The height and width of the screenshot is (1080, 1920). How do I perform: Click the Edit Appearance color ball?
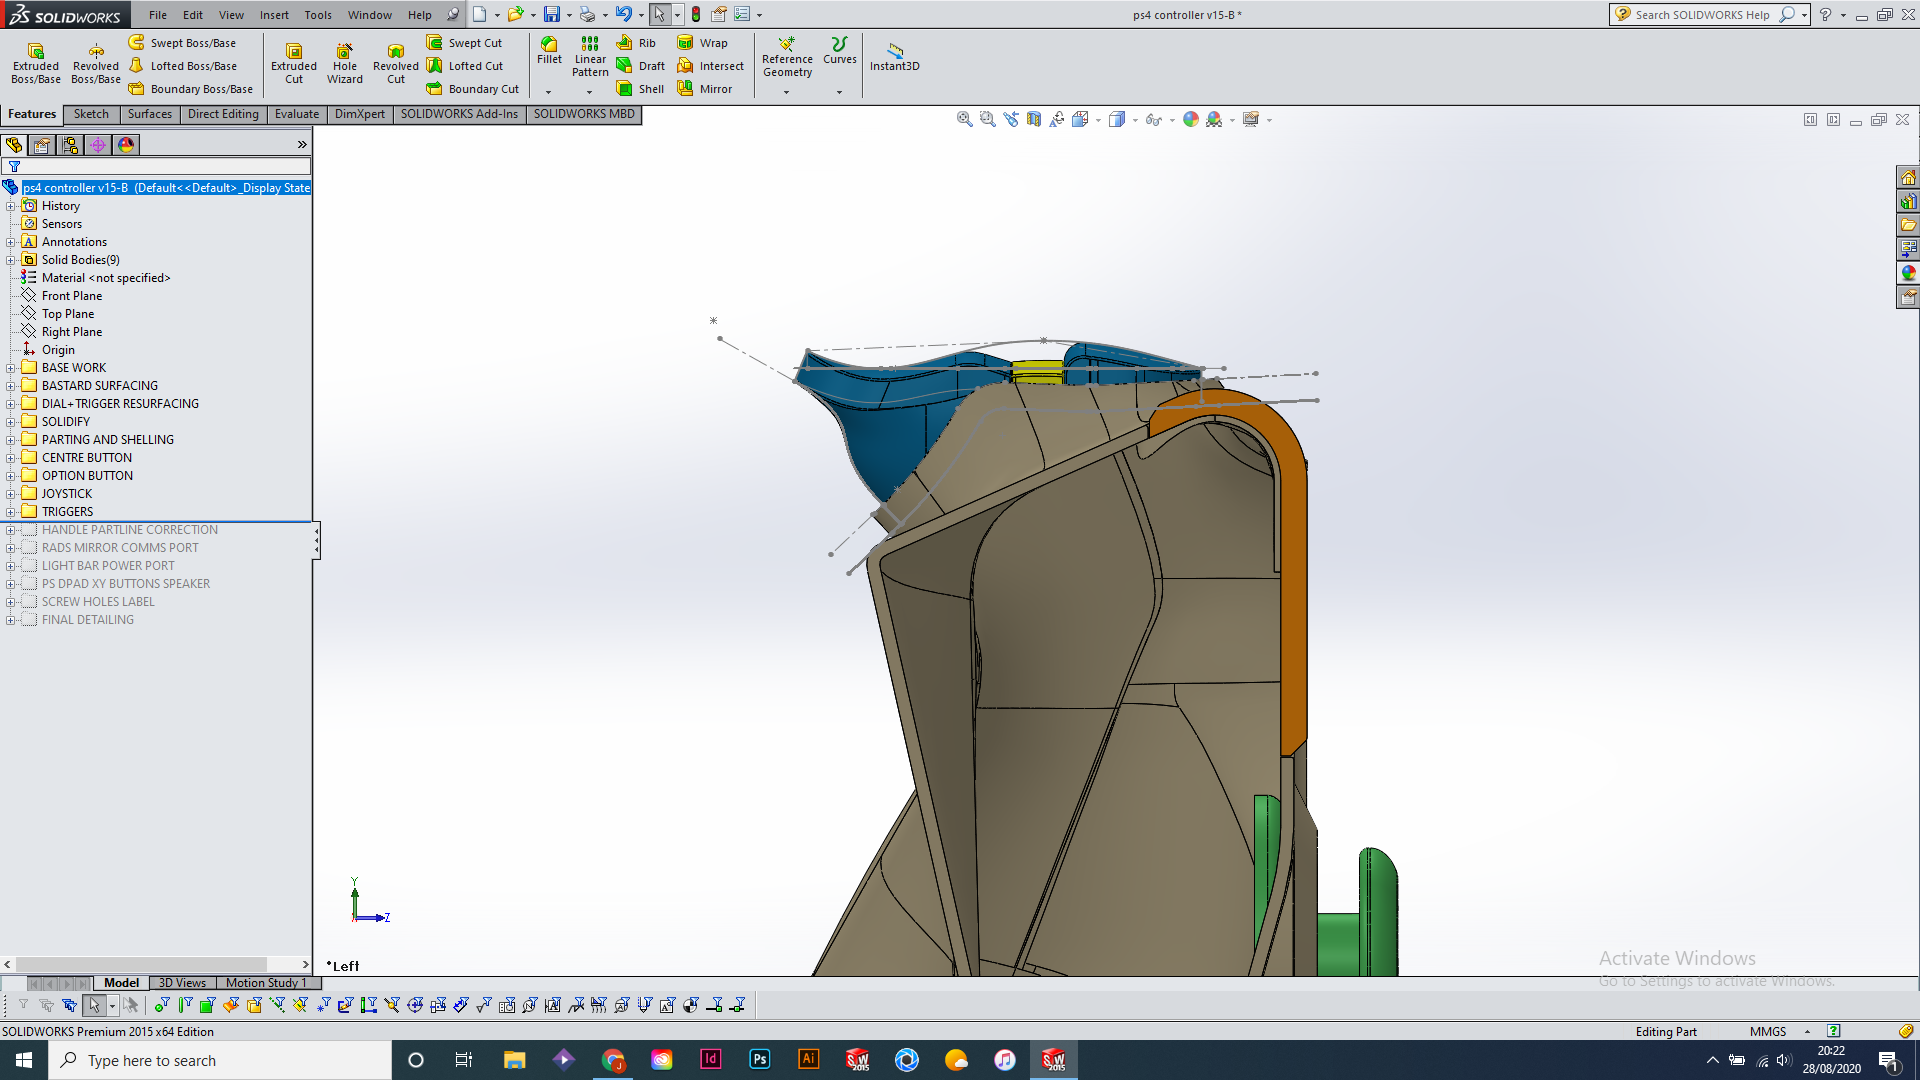(x=1190, y=119)
